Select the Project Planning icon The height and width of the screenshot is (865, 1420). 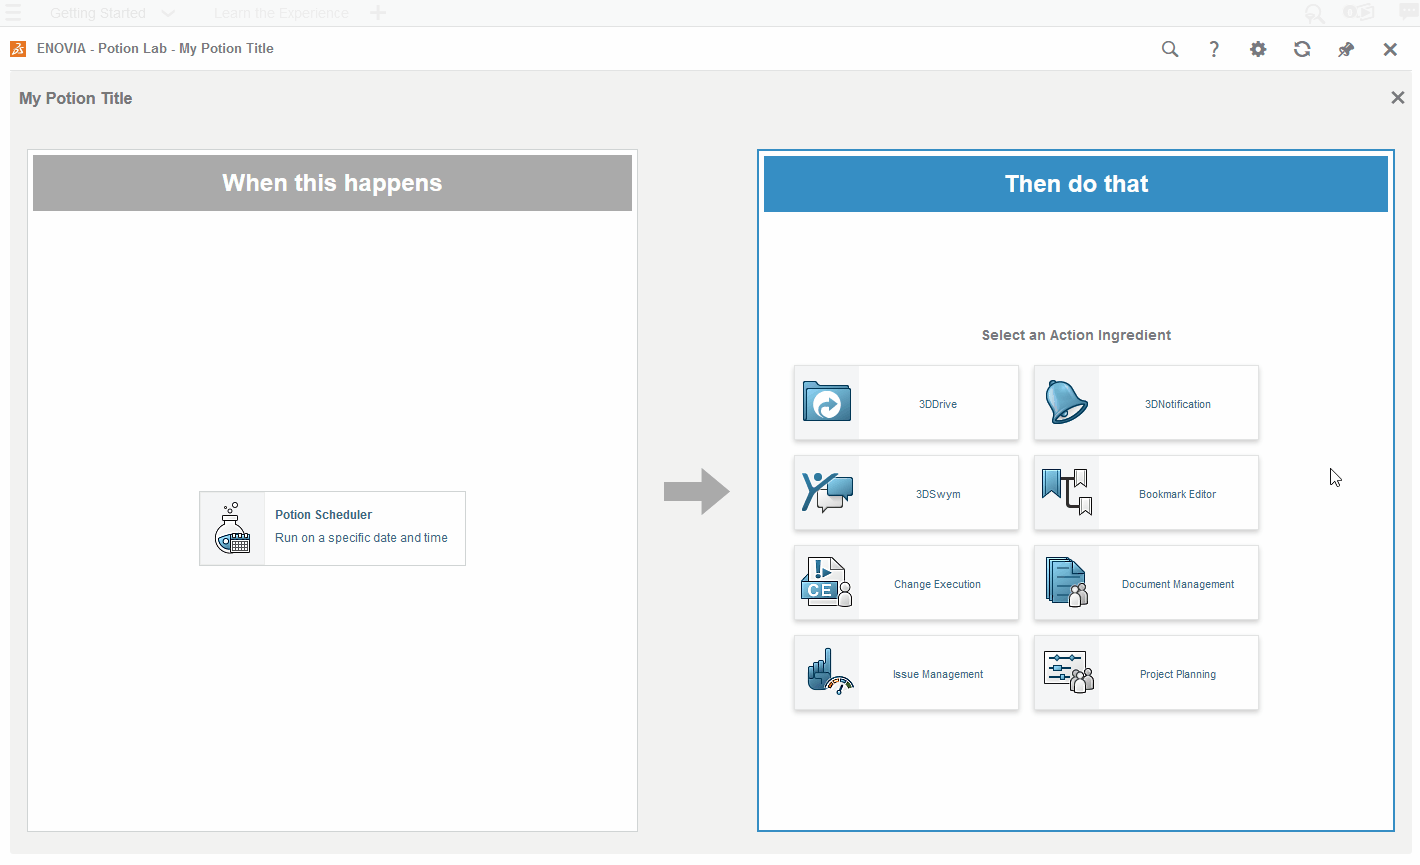1067,673
